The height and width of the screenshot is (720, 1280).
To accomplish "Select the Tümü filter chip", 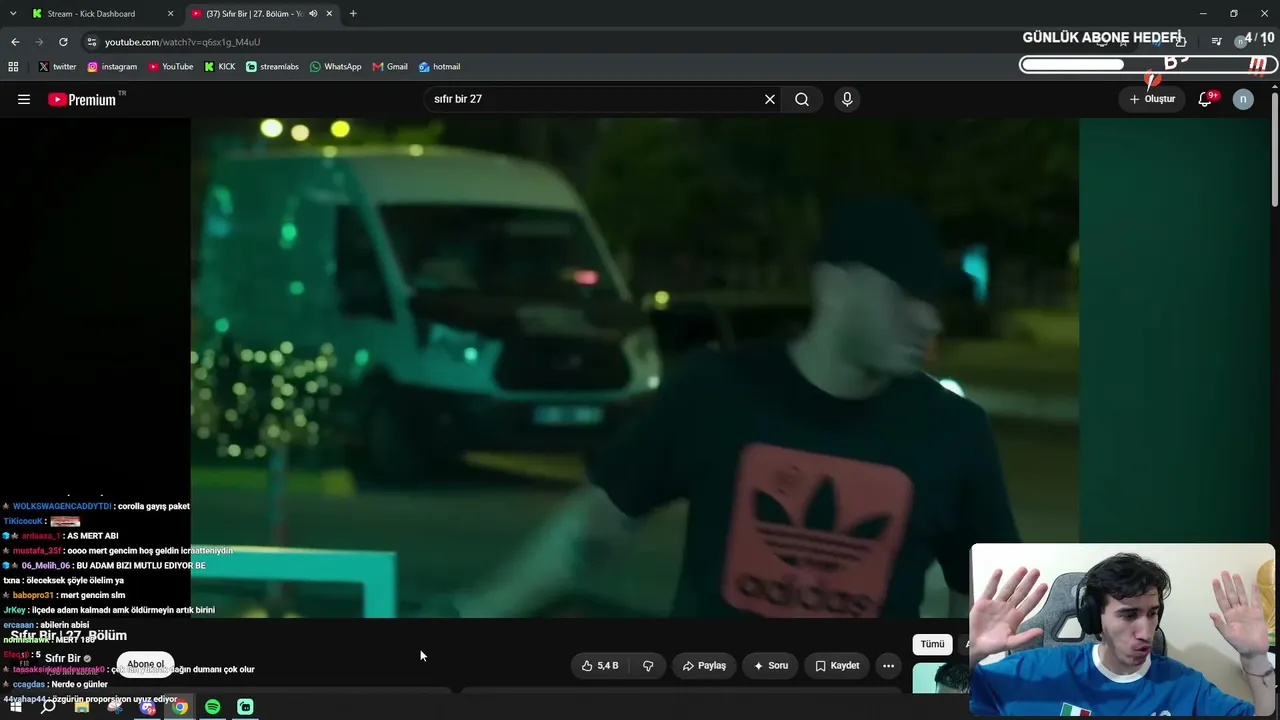I will 932,644.
